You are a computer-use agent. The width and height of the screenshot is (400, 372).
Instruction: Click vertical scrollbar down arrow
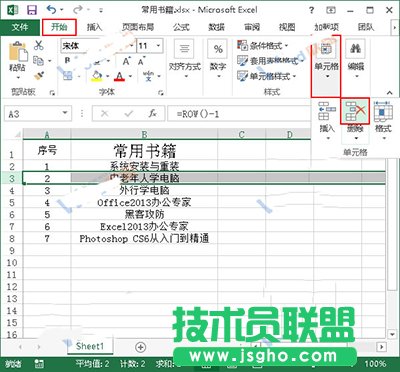click(392, 334)
